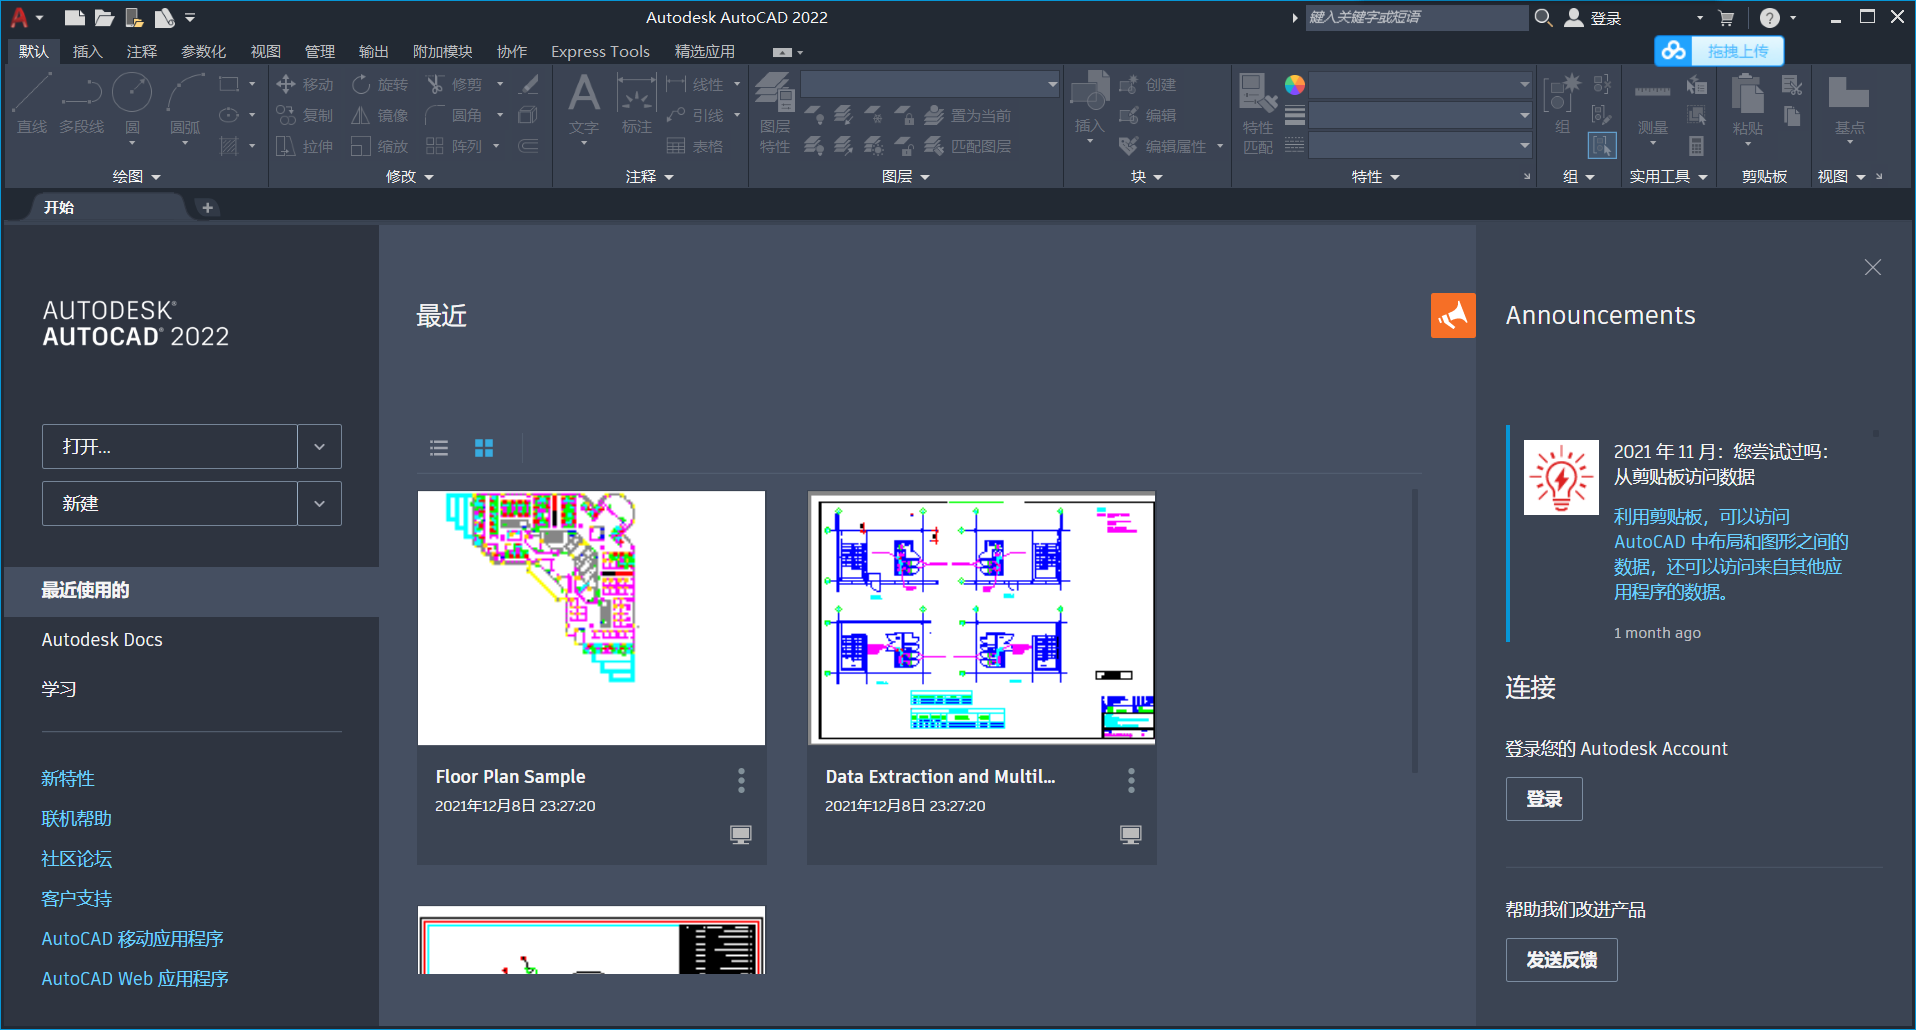Expand the Circle (圆) tool dropdown
Image resolution: width=1916 pixels, height=1030 pixels.
[132, 143]
